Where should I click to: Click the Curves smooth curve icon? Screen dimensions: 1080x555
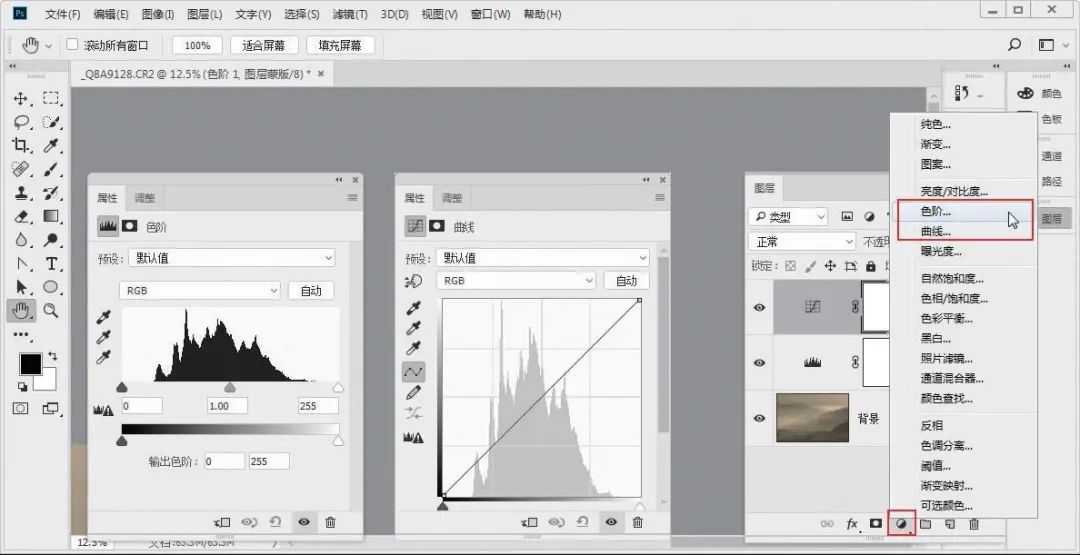tap(414, 414)
